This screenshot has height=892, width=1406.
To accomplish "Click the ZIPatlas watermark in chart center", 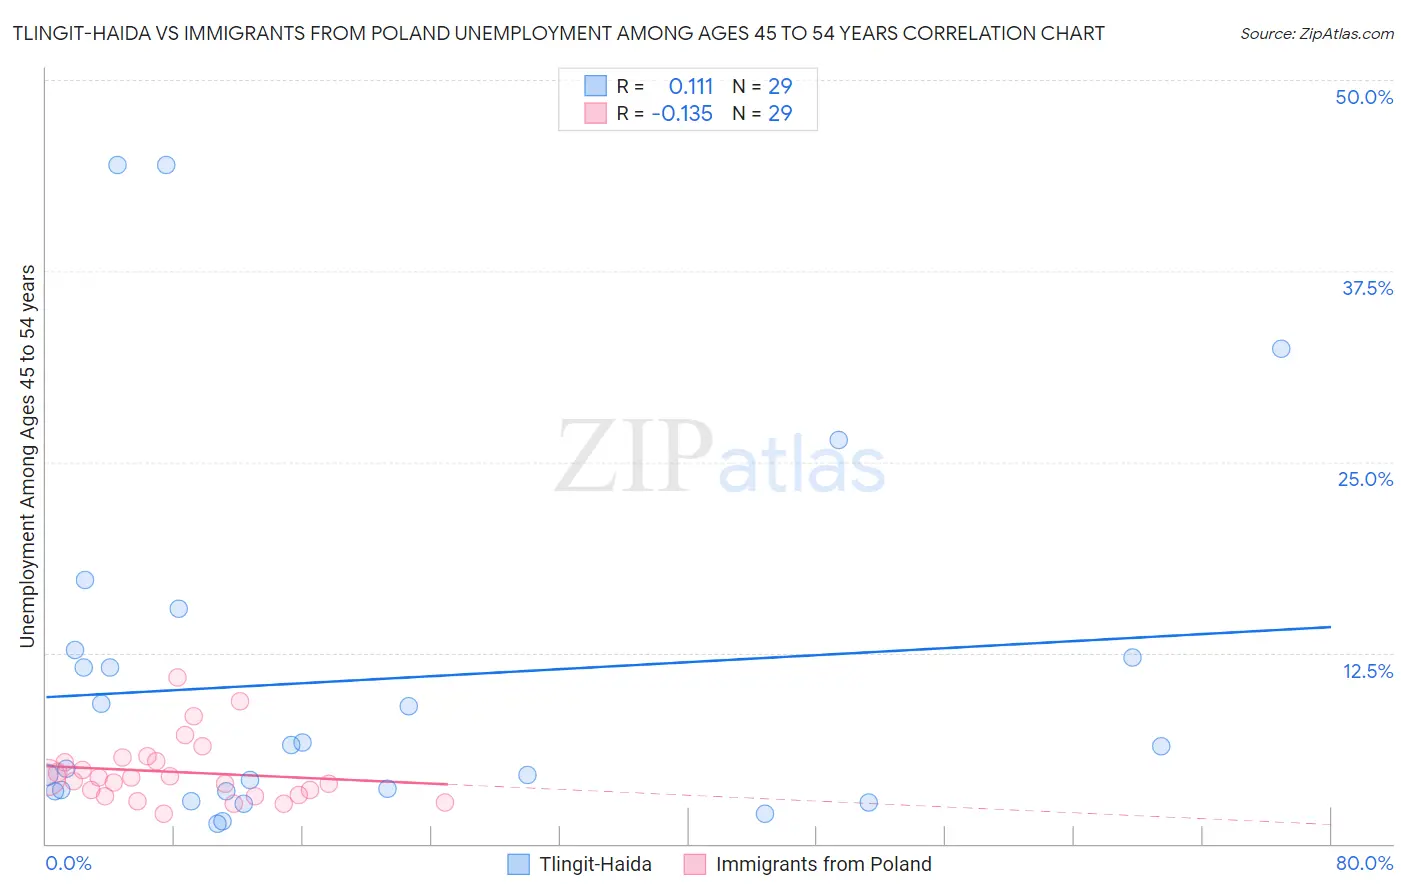I will 720,458.
